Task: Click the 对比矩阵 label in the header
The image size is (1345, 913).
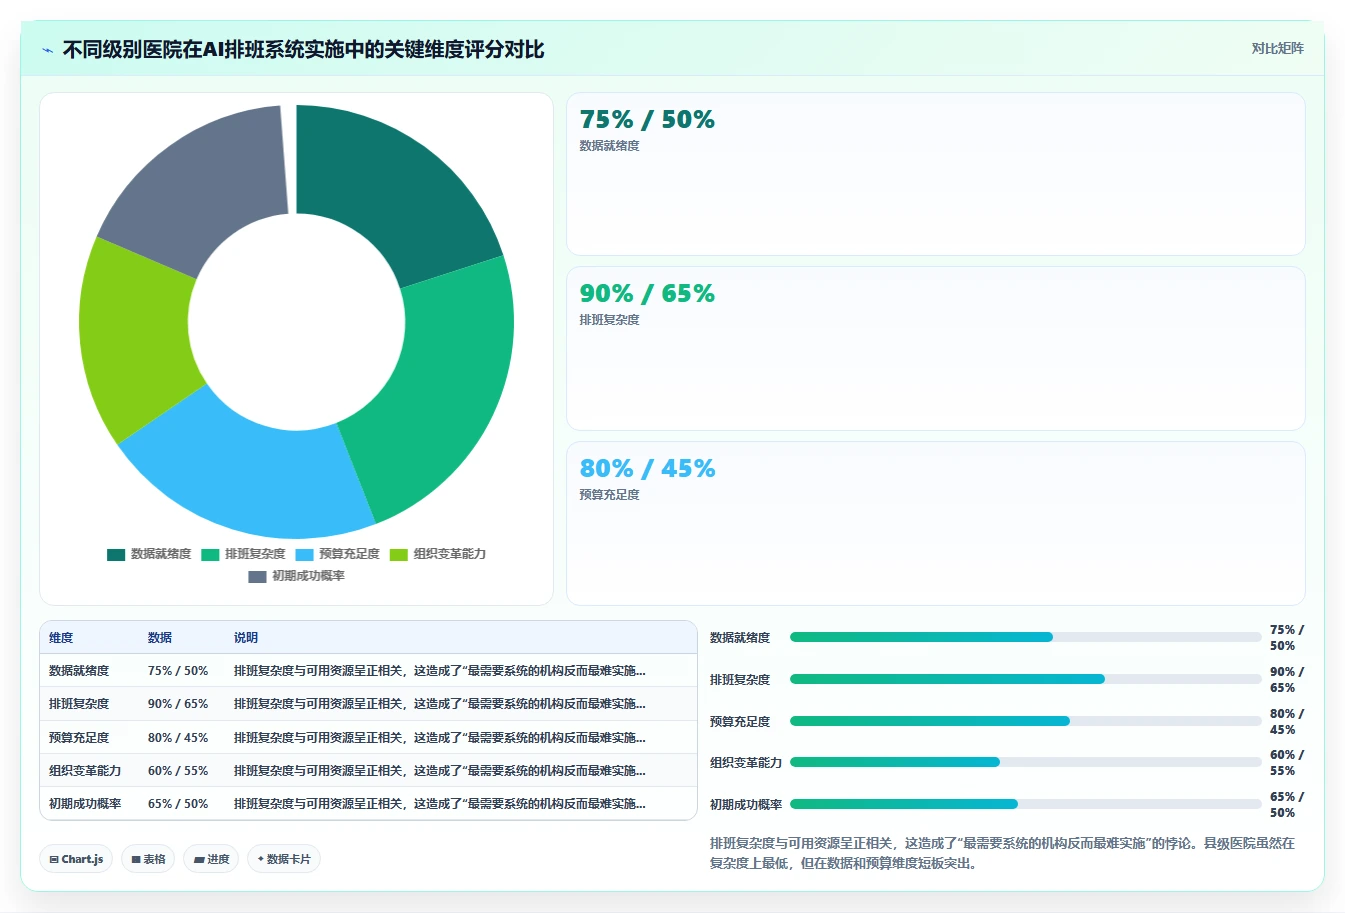Action: (1277, 48)
